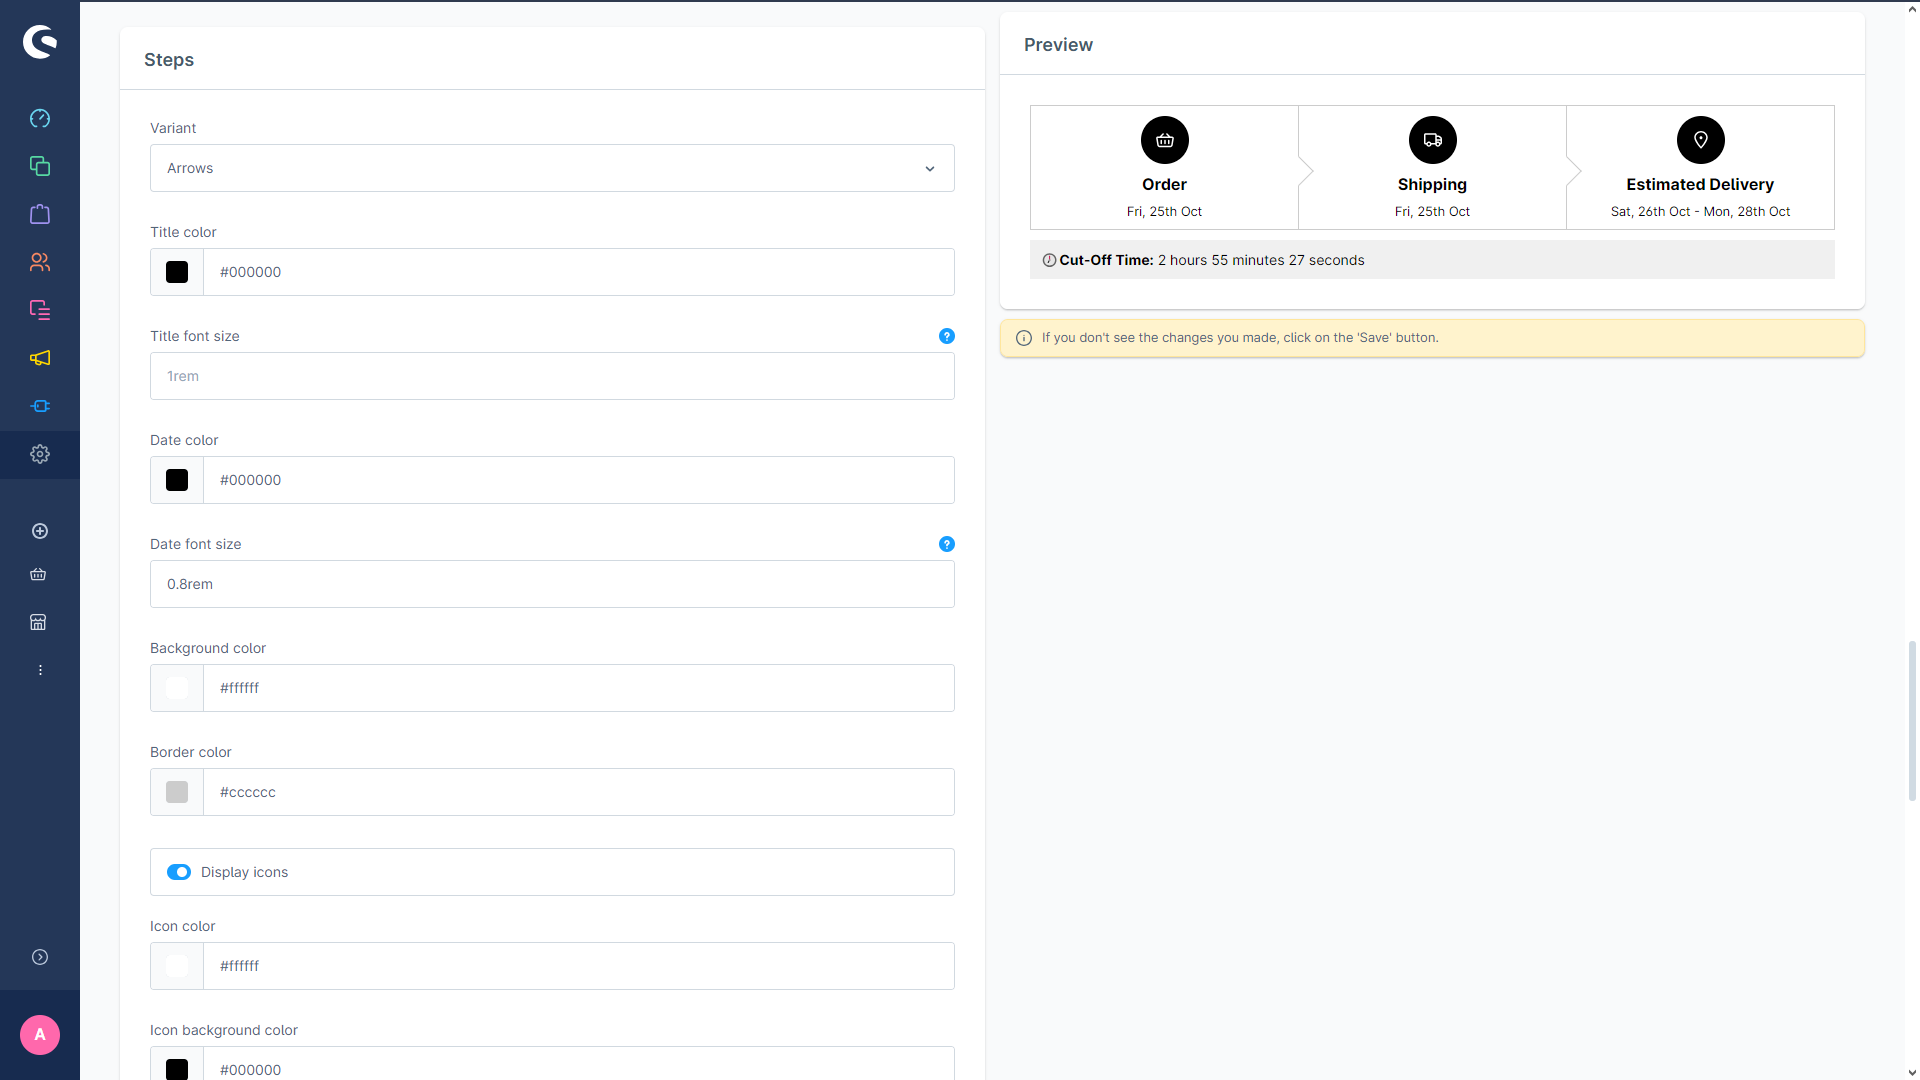The height and width of the screenshot is (1080, 1920).
Task: Click the Icon background color black swatch
Action: click(x=177, y=1069)
